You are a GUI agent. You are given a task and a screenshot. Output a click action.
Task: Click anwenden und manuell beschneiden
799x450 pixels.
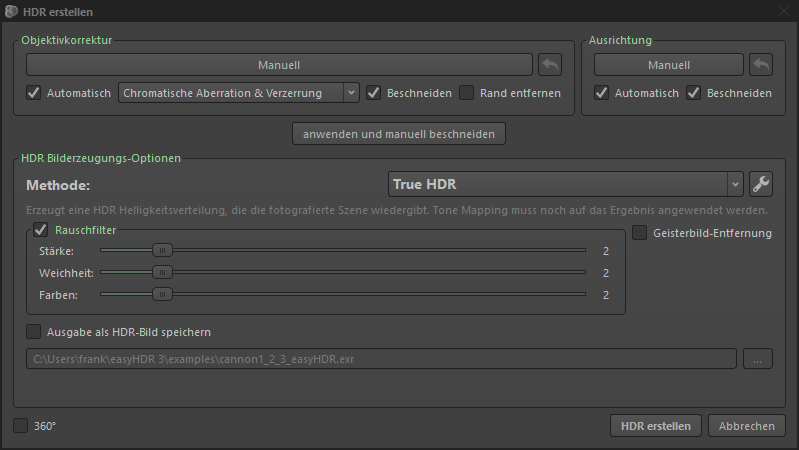[x=399, y=133]
